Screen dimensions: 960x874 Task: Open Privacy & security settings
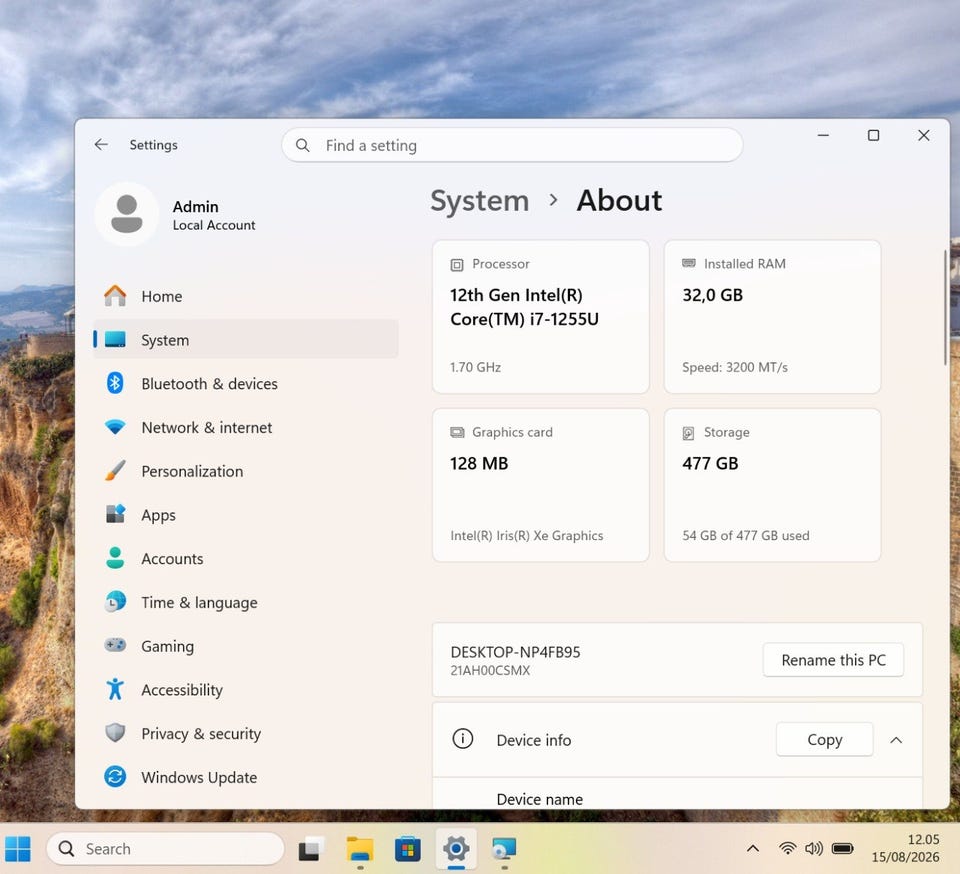click(246, 733)
